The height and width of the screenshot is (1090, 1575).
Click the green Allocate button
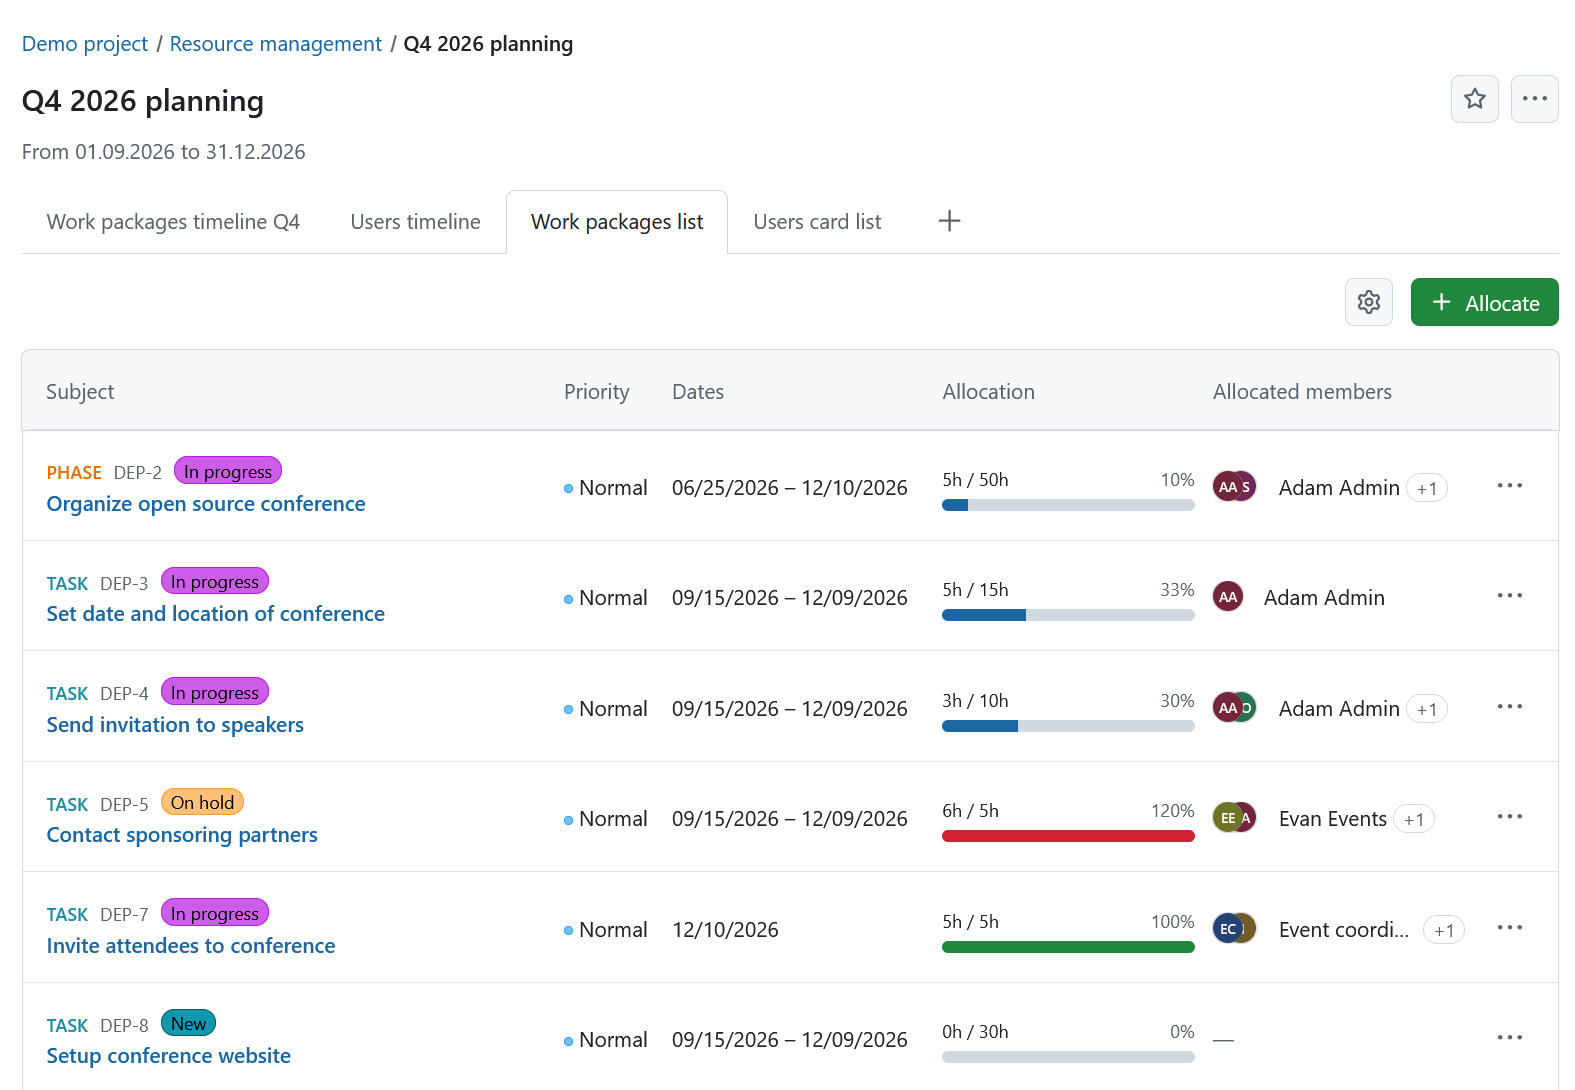(1484, 302)
